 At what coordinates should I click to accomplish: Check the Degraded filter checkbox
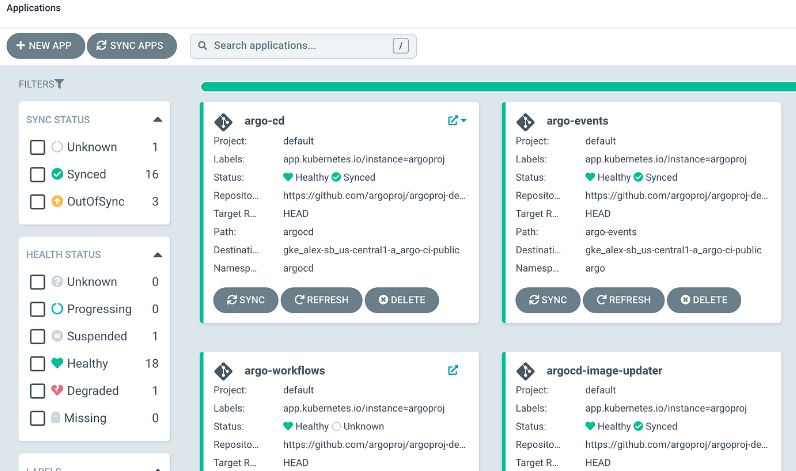[38, 391]
